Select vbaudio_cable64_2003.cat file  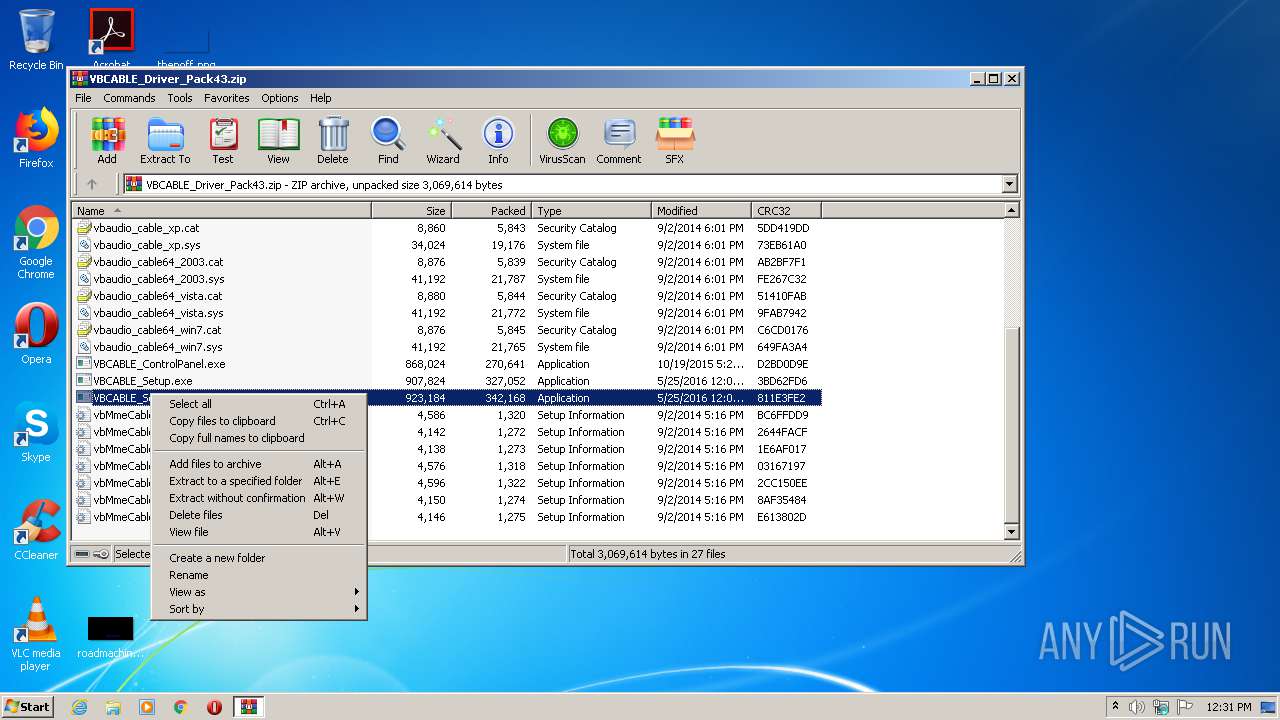[448, 262]
